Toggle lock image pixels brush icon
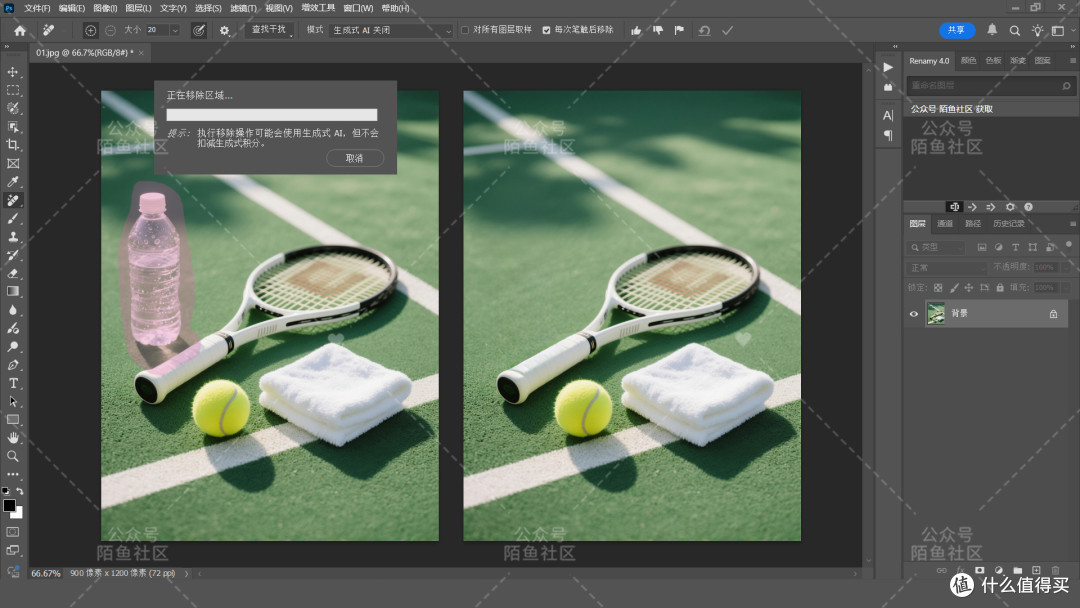The image size is (1080, 608). [953, 287]
